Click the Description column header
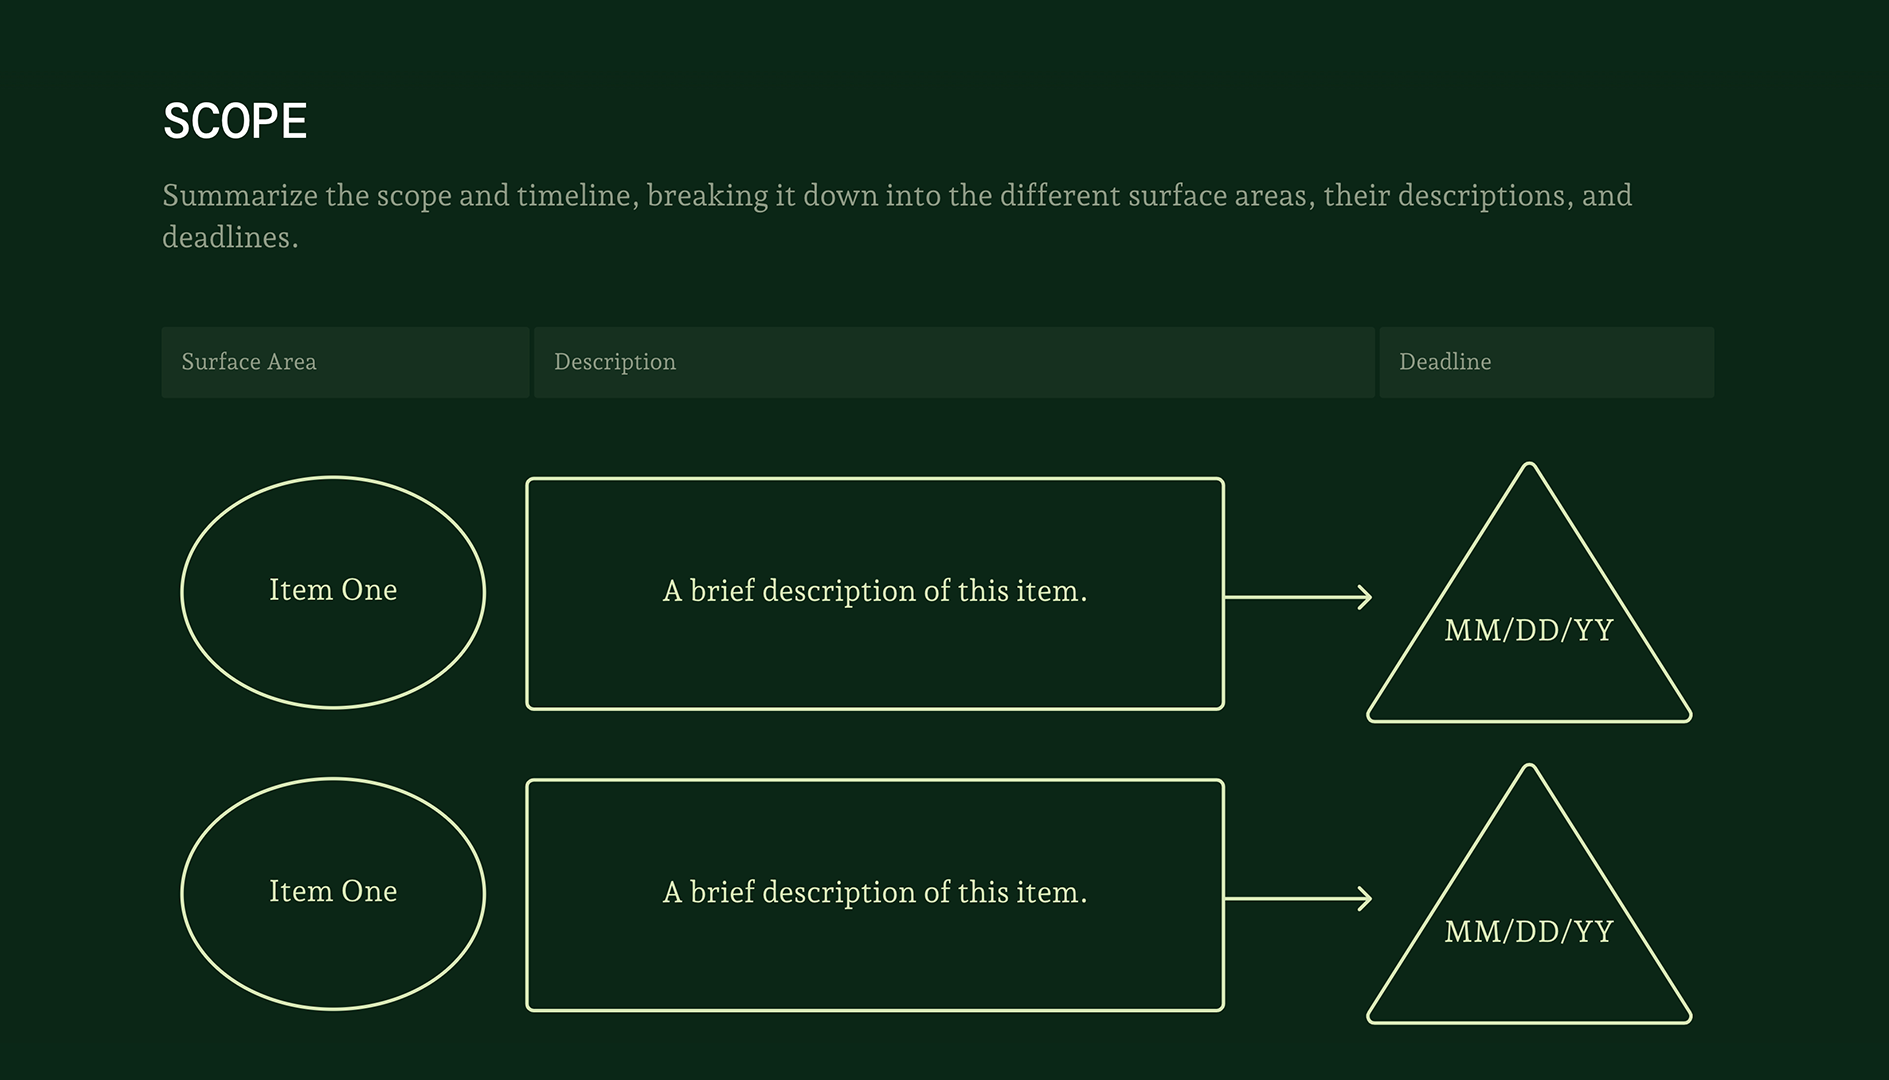 [954, 362]
